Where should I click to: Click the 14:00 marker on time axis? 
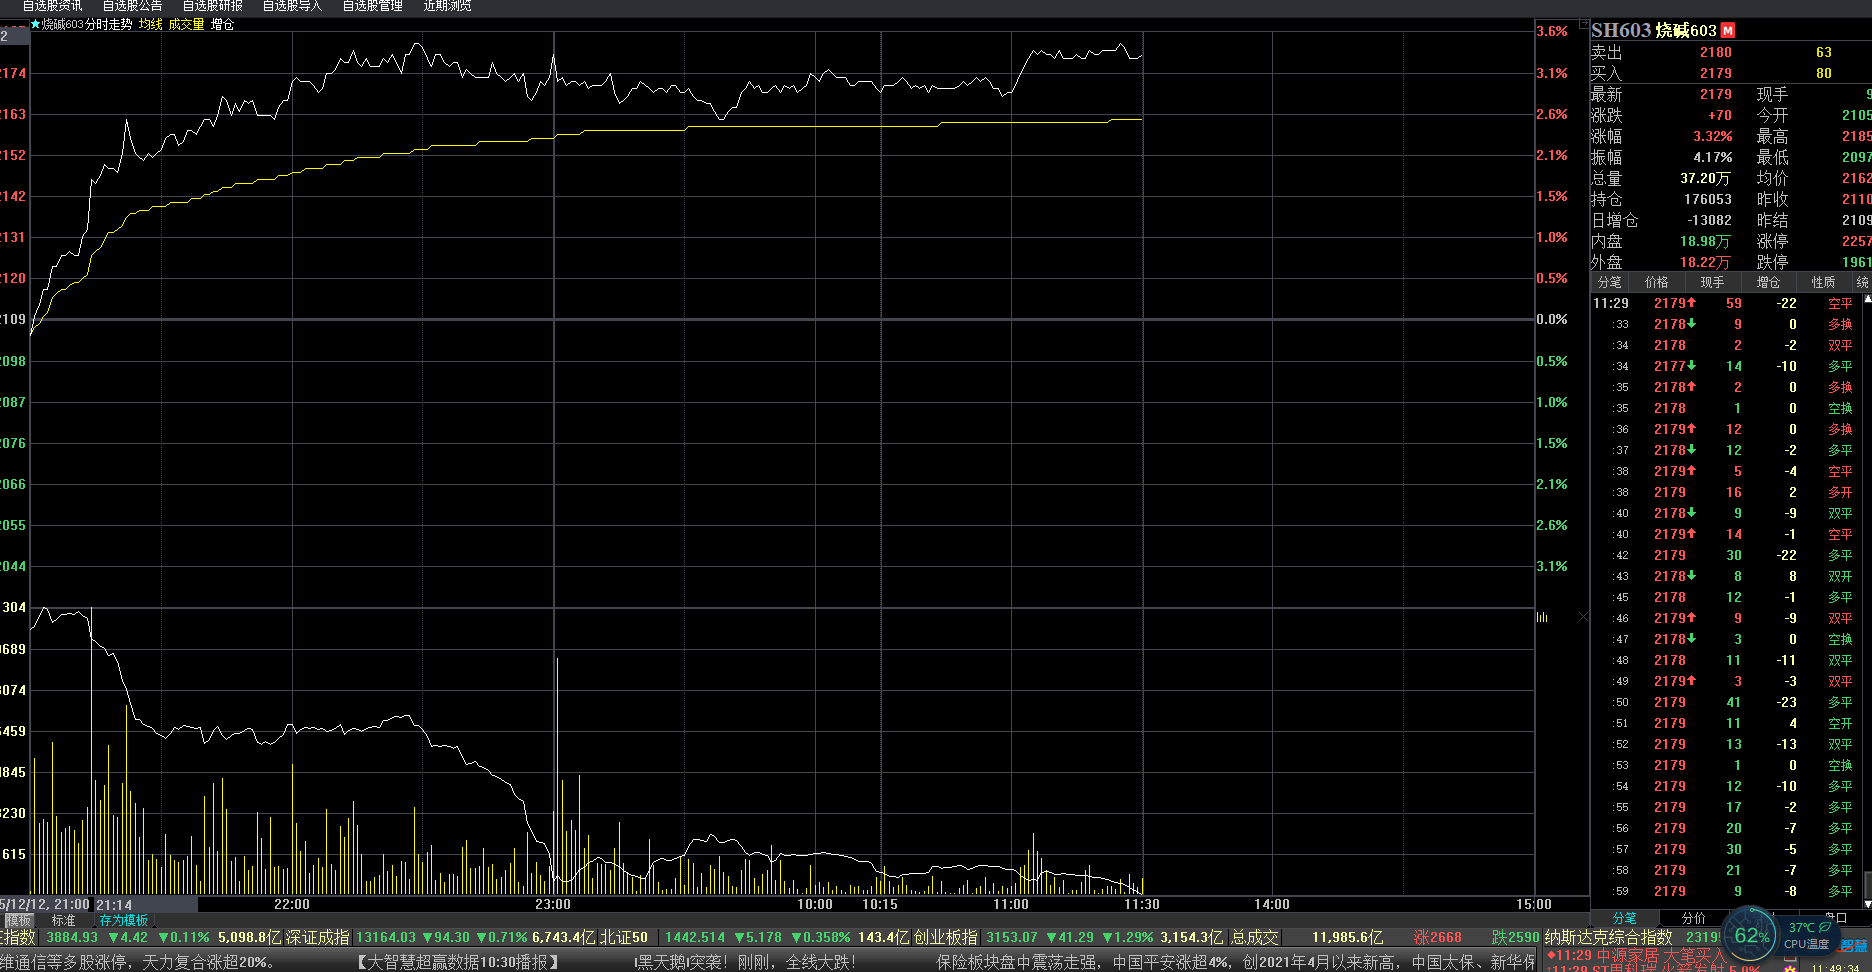point(1272,904)
